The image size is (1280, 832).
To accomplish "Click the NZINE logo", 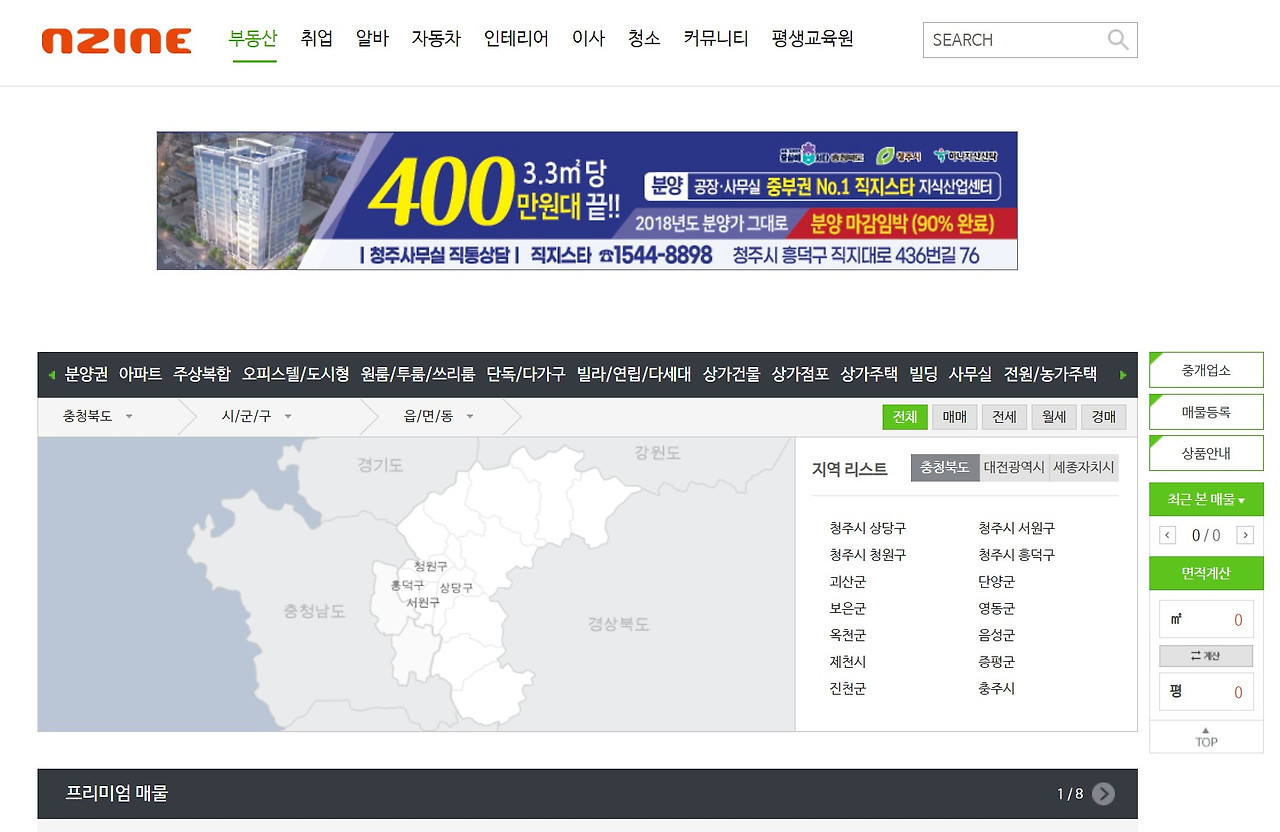I will 115,40.
